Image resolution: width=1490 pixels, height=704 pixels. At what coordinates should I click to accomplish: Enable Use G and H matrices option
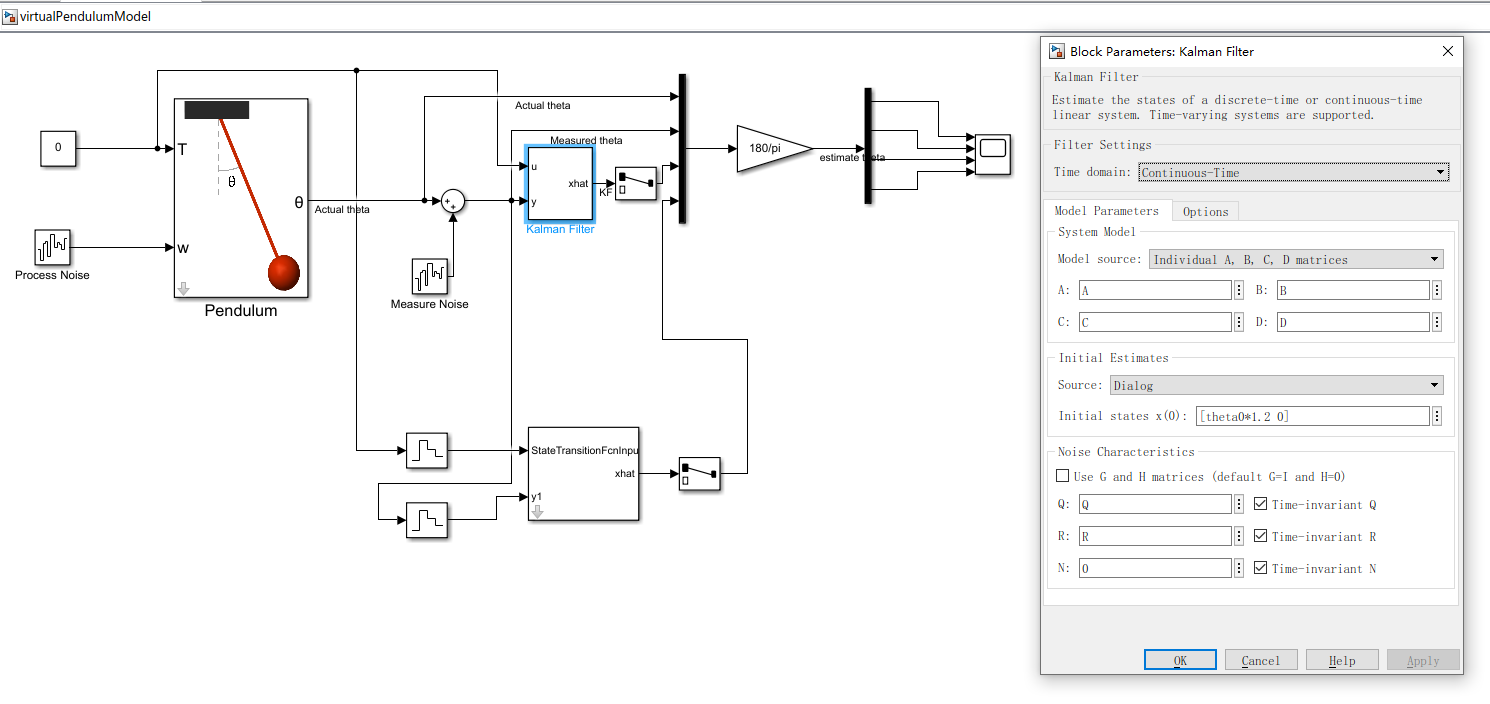click(x=1063, y=475)
